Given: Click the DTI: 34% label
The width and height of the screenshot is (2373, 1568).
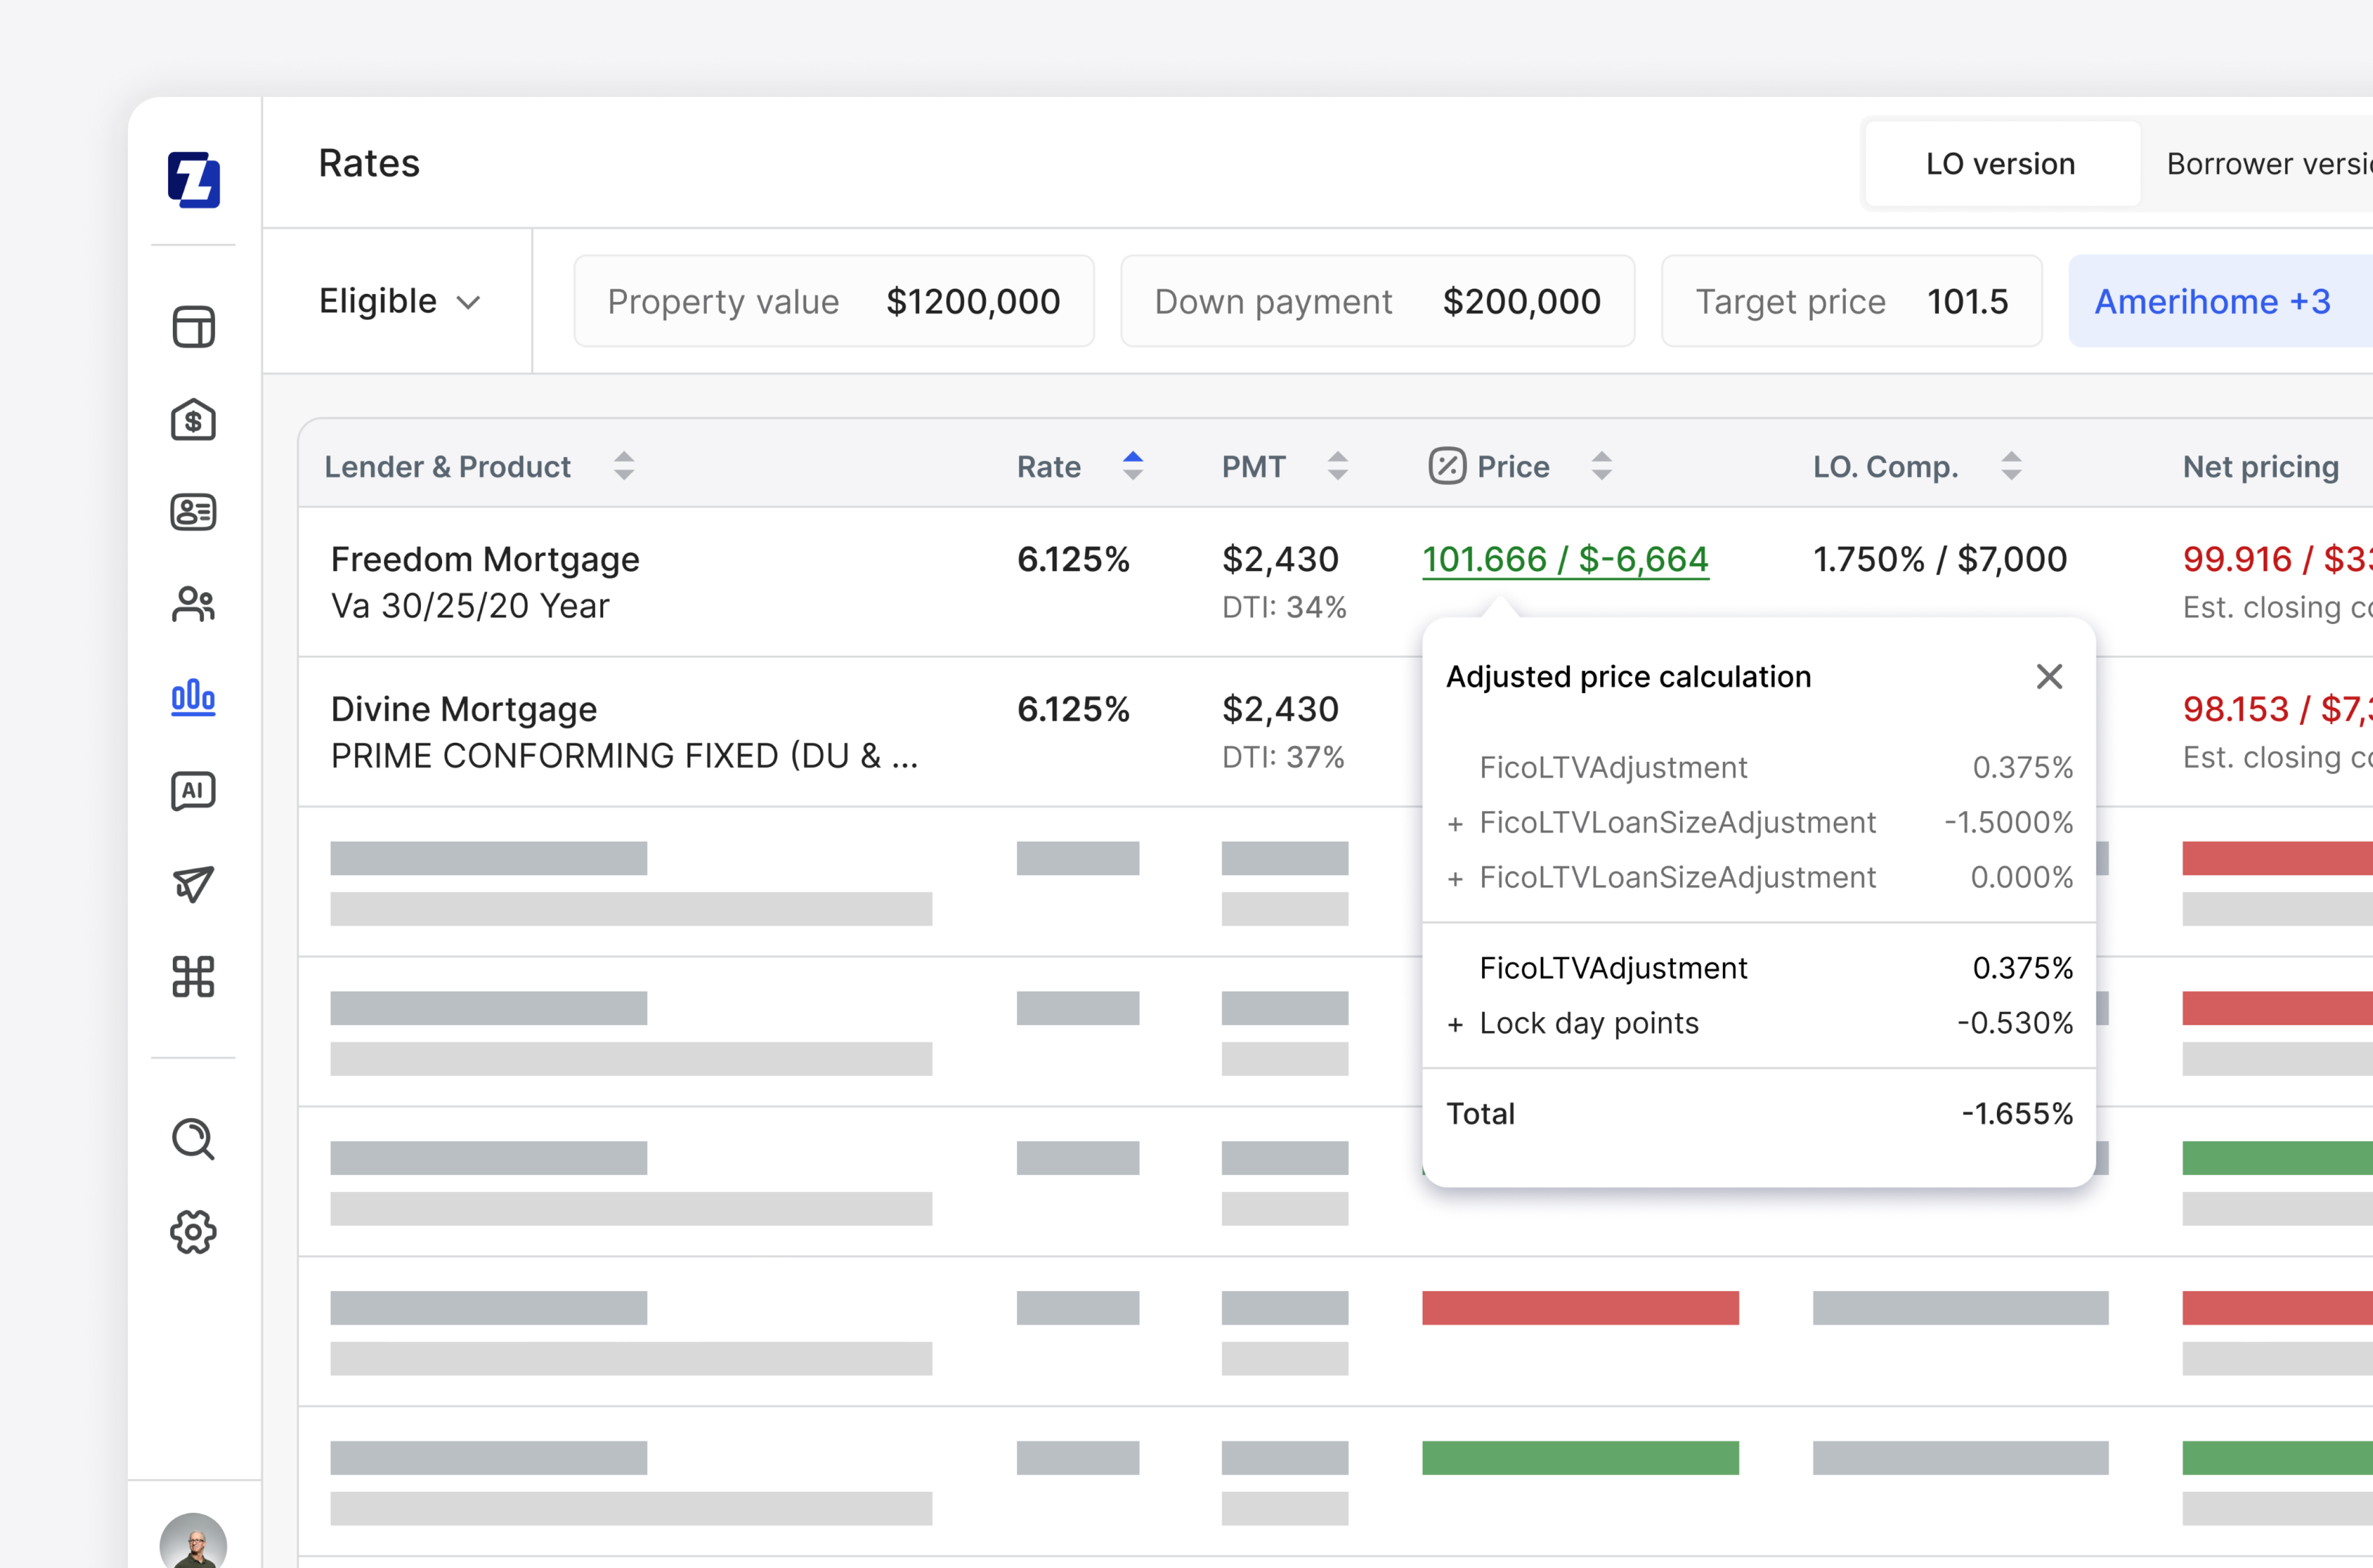Looking at the screenshot, I should (1284, 607).
